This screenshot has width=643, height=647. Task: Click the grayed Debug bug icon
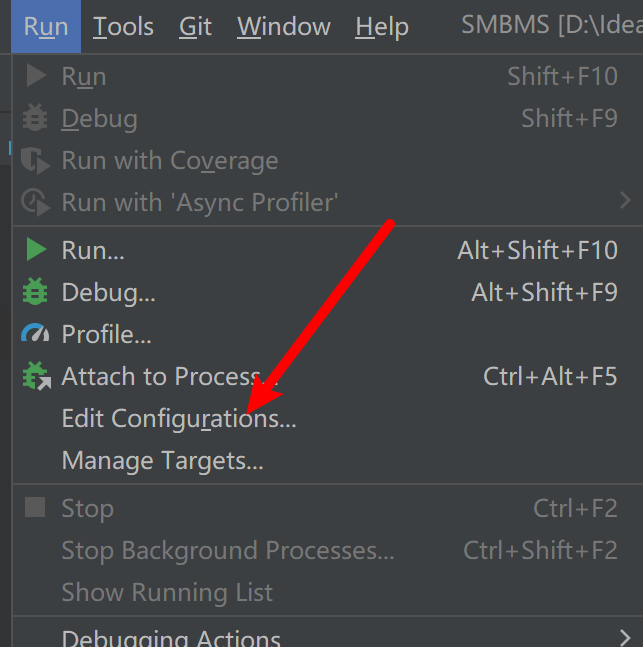pyautogui.click(x=36, y=118)
